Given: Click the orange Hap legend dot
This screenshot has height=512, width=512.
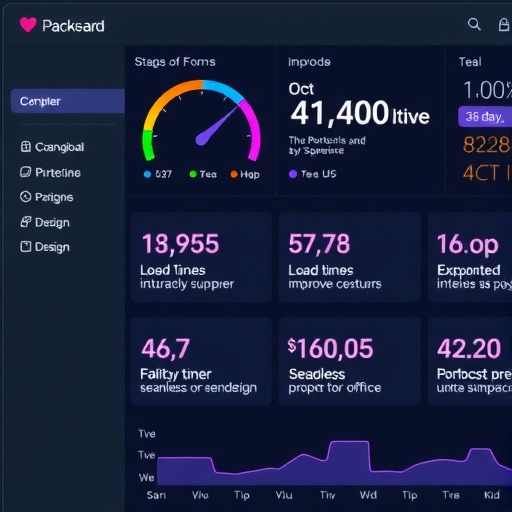Looking at the screenshot, I should tap(234, 174).
